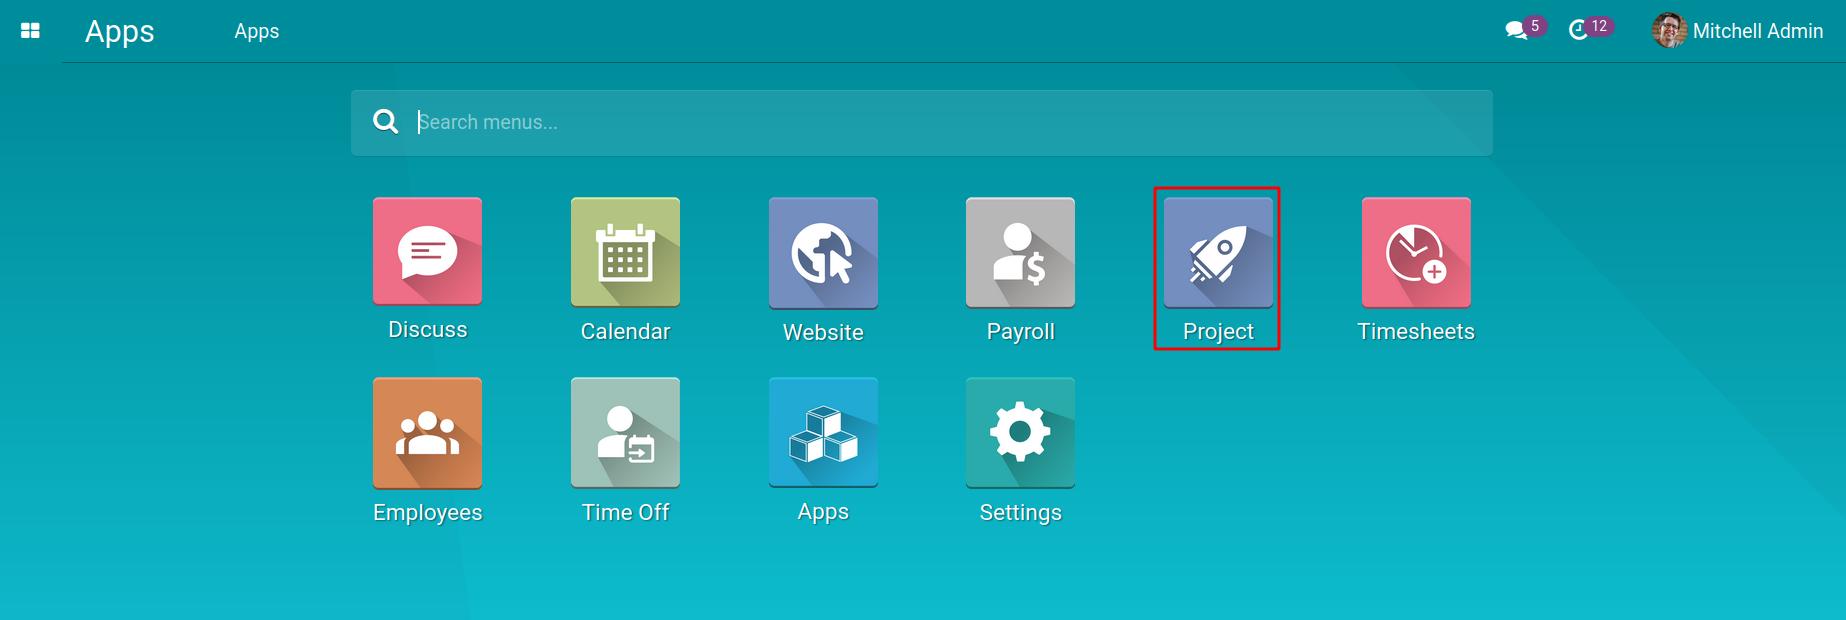Click the large Apps title in header

(119, 31)
